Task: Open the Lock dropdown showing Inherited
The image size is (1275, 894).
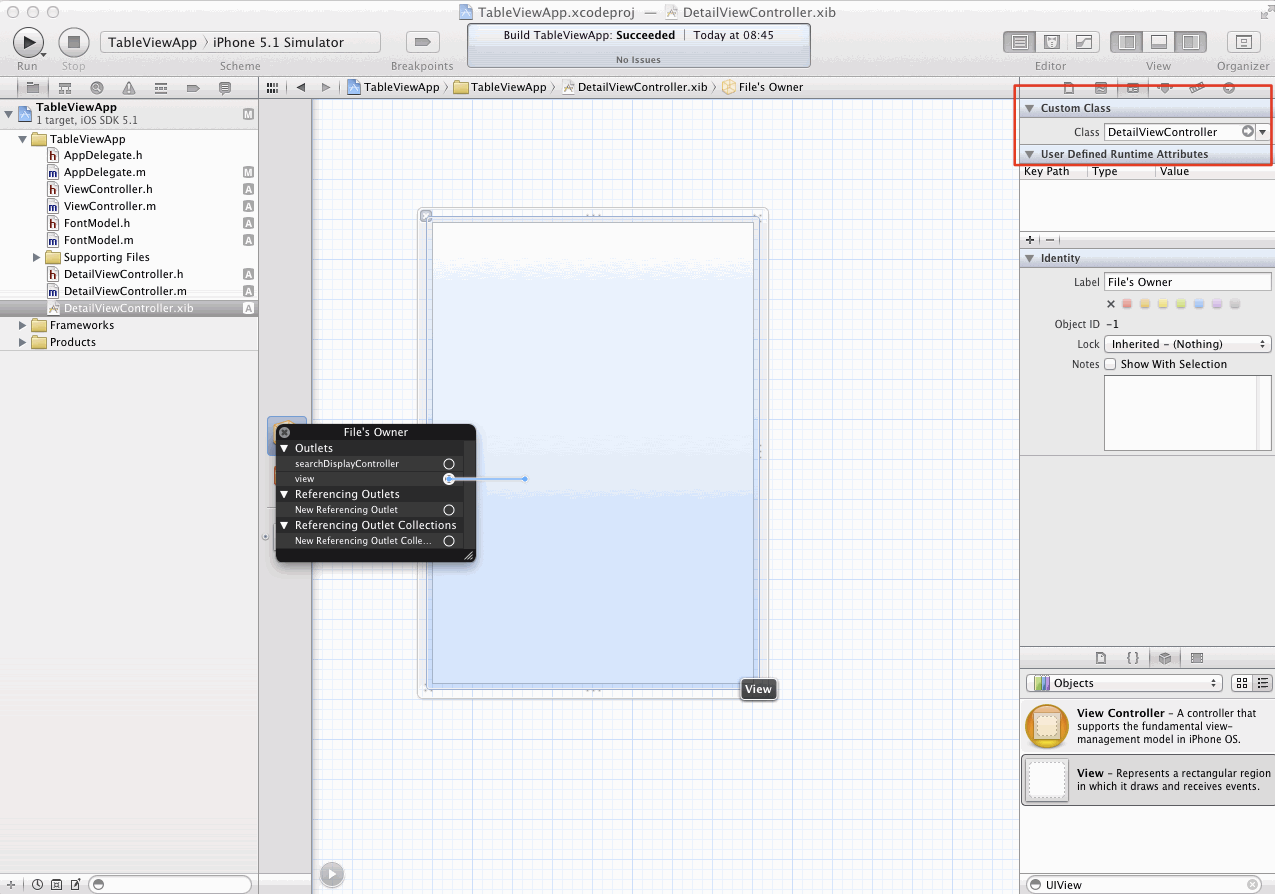Action: [x=1187, y=344]
